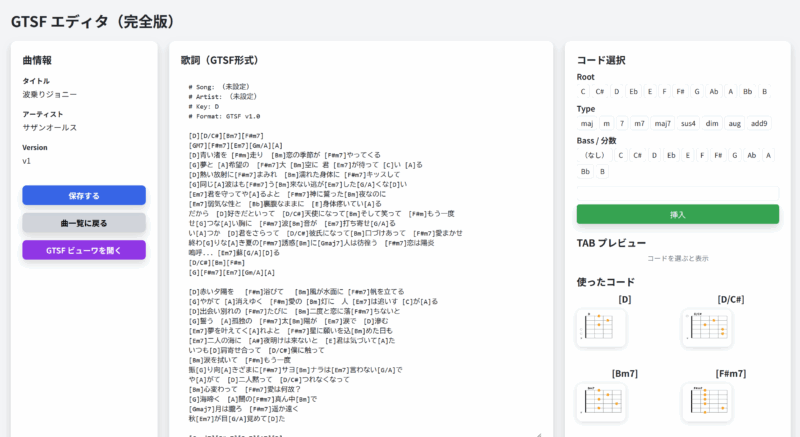Click the empty chord field above 挿入
The width and height of the screenshot is (800, 437).
677,193
